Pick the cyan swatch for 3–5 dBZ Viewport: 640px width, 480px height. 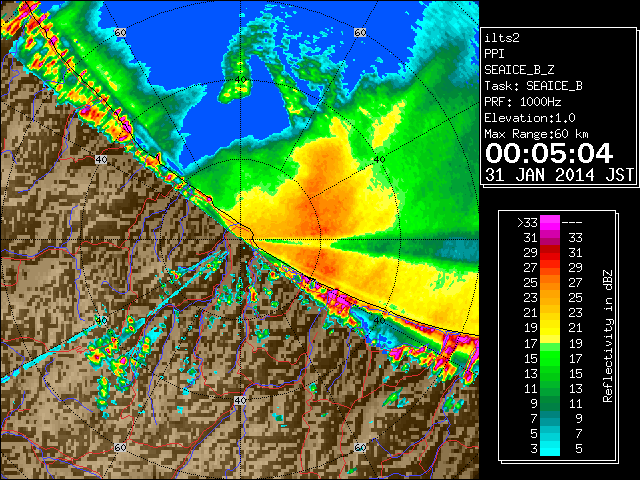(x=550, y=448)
